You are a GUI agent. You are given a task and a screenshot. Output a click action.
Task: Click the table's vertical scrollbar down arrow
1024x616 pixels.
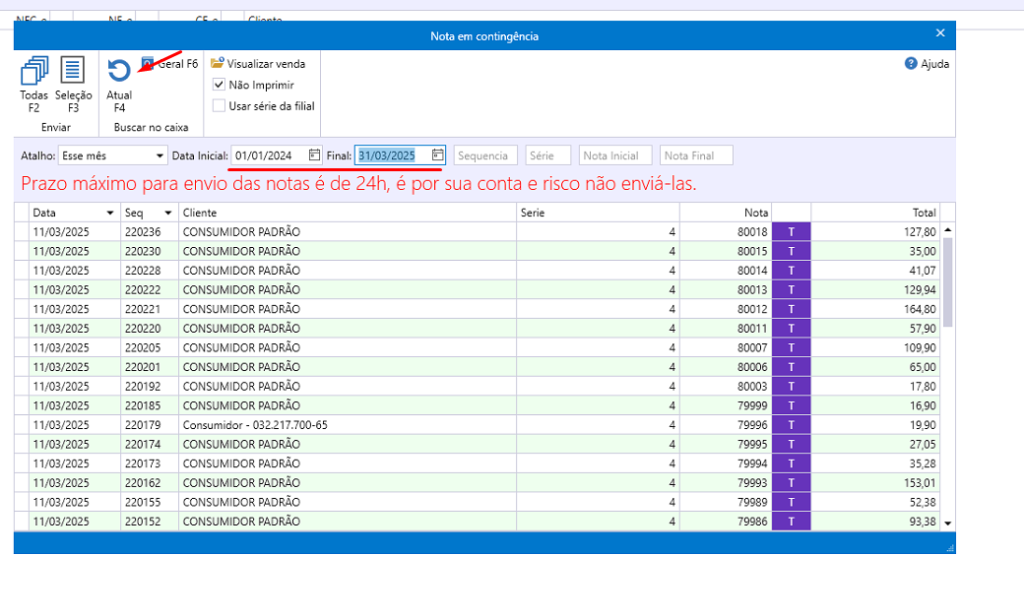point(948,523)
